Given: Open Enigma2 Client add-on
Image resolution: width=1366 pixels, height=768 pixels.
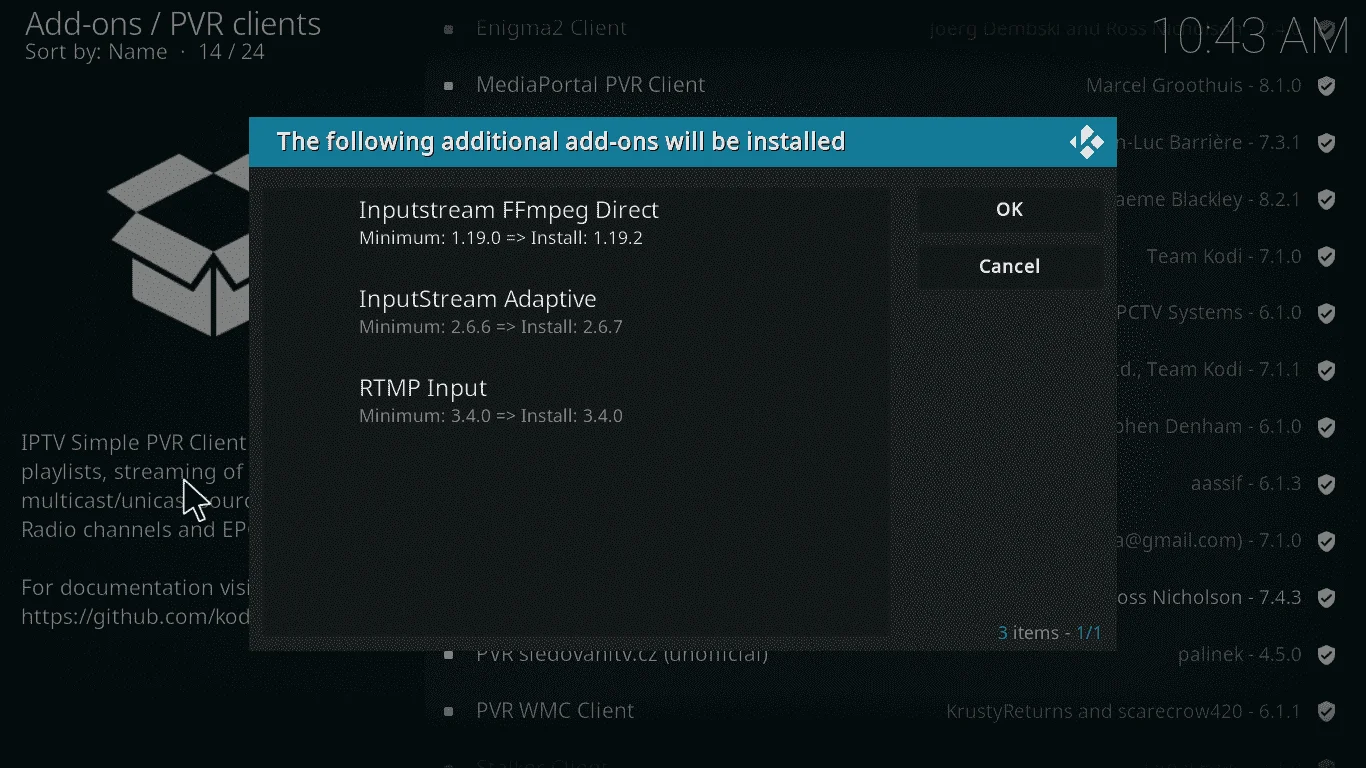Looking at the screenshot, I should coord(551,28).
